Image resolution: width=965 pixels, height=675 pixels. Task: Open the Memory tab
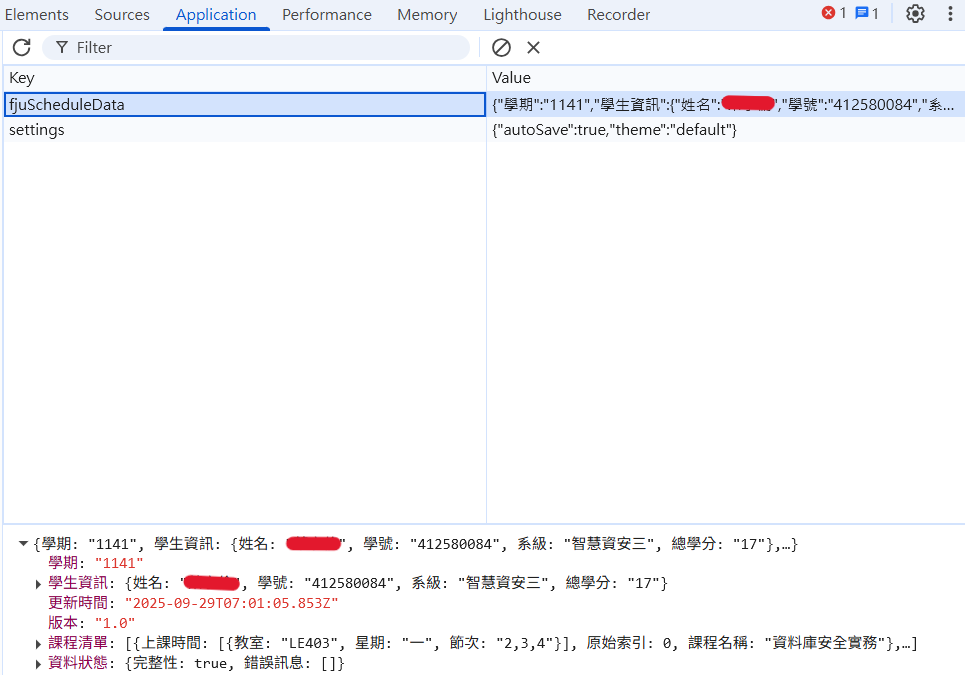(x=427, y=15)
